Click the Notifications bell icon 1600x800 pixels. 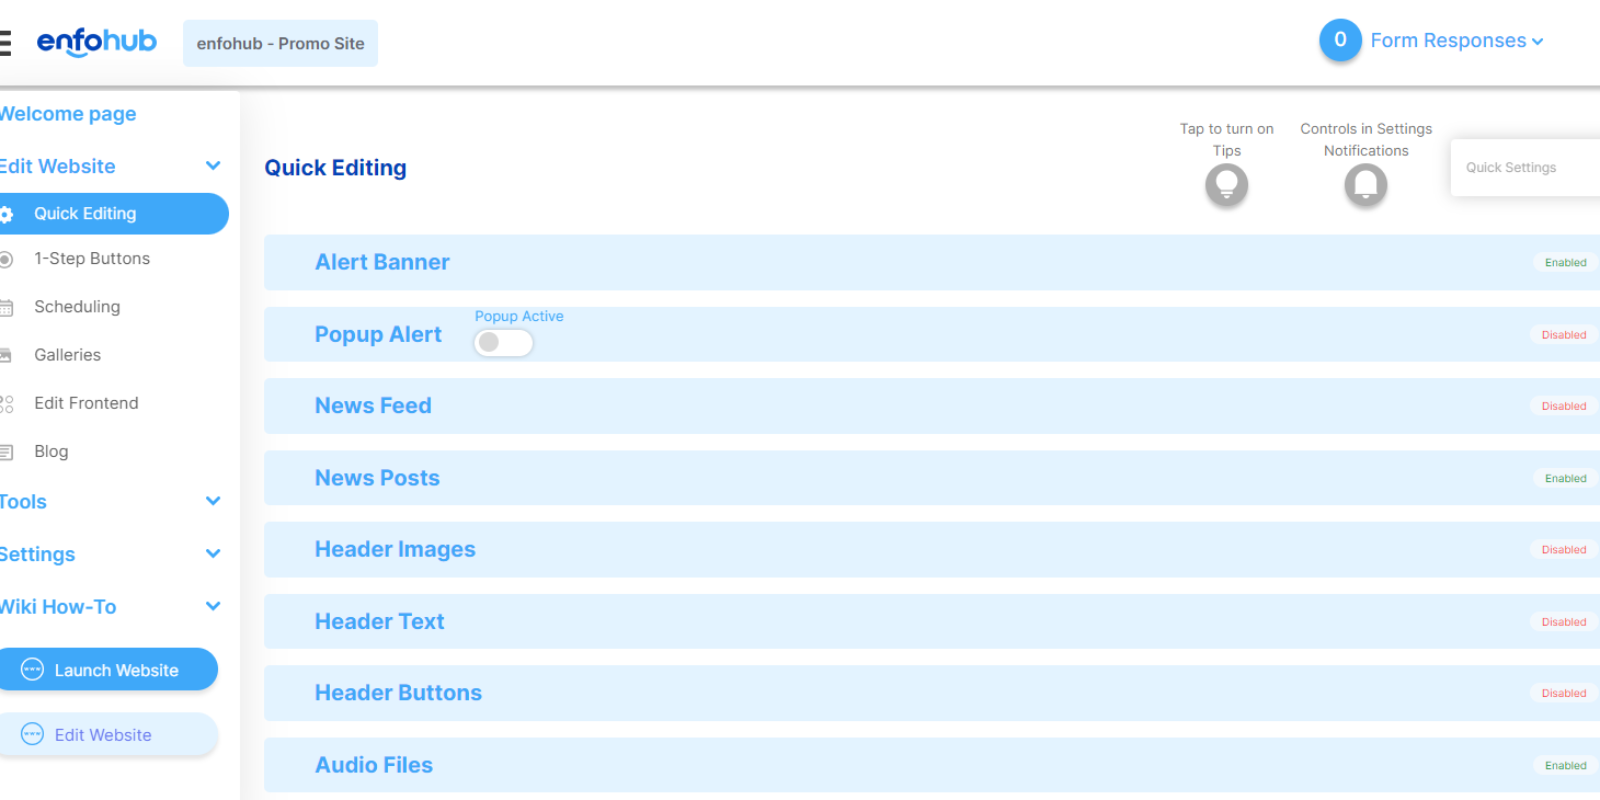(1365, 185)
